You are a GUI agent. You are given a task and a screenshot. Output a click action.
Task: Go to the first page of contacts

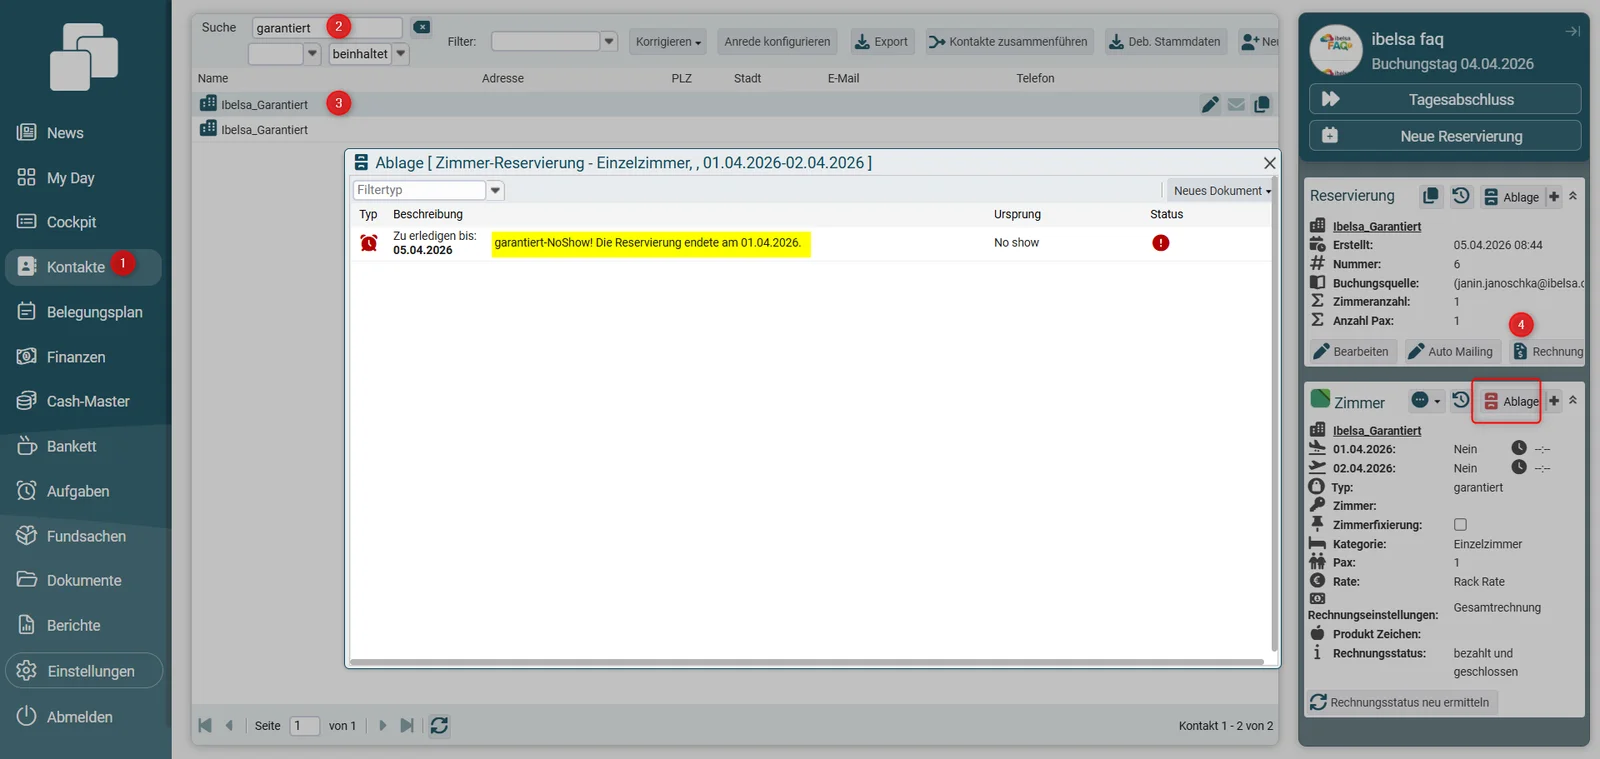click(x=205, y=726)
